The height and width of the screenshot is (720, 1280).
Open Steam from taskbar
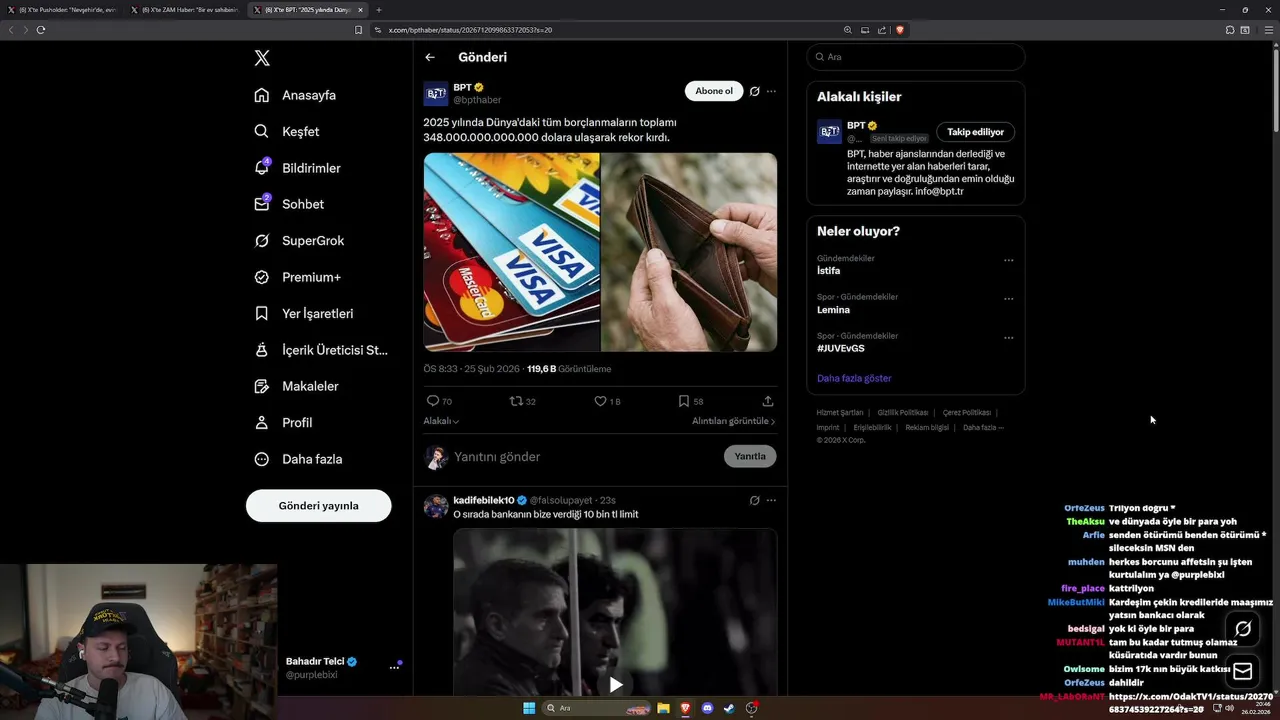[x=729, y=708]
